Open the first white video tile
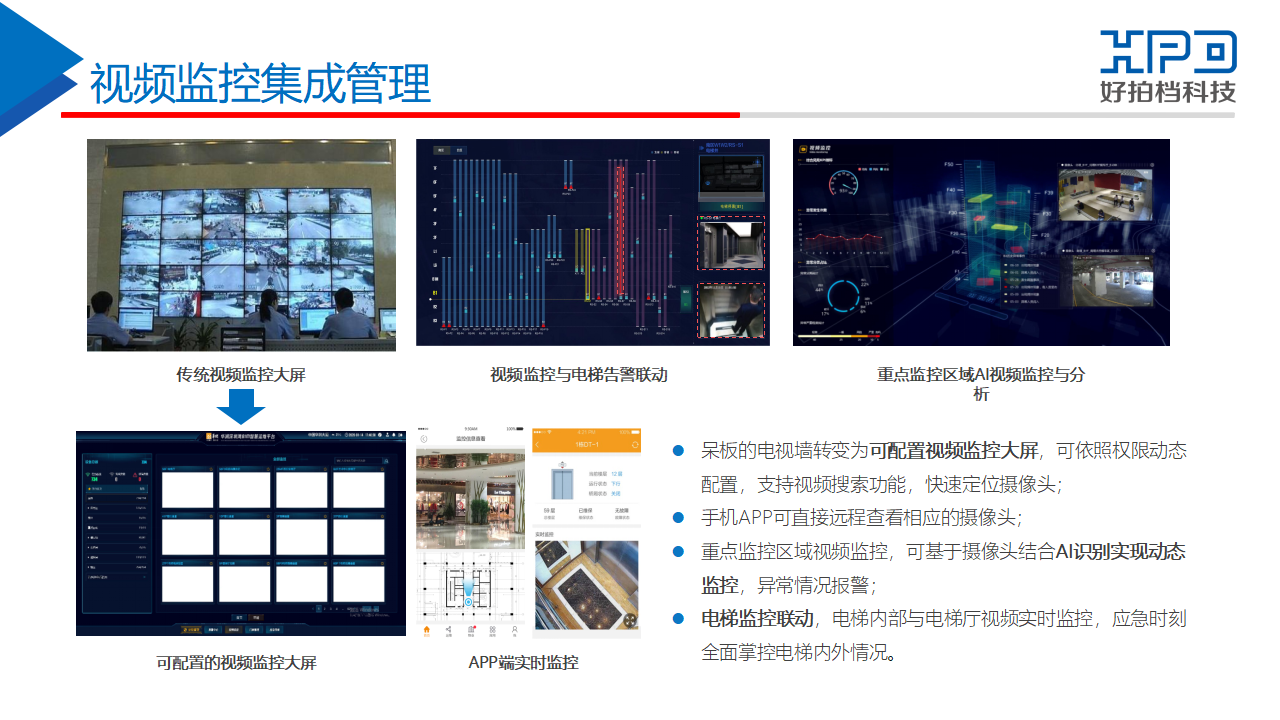Viewport: 1280px width, 720px height. 188,489
